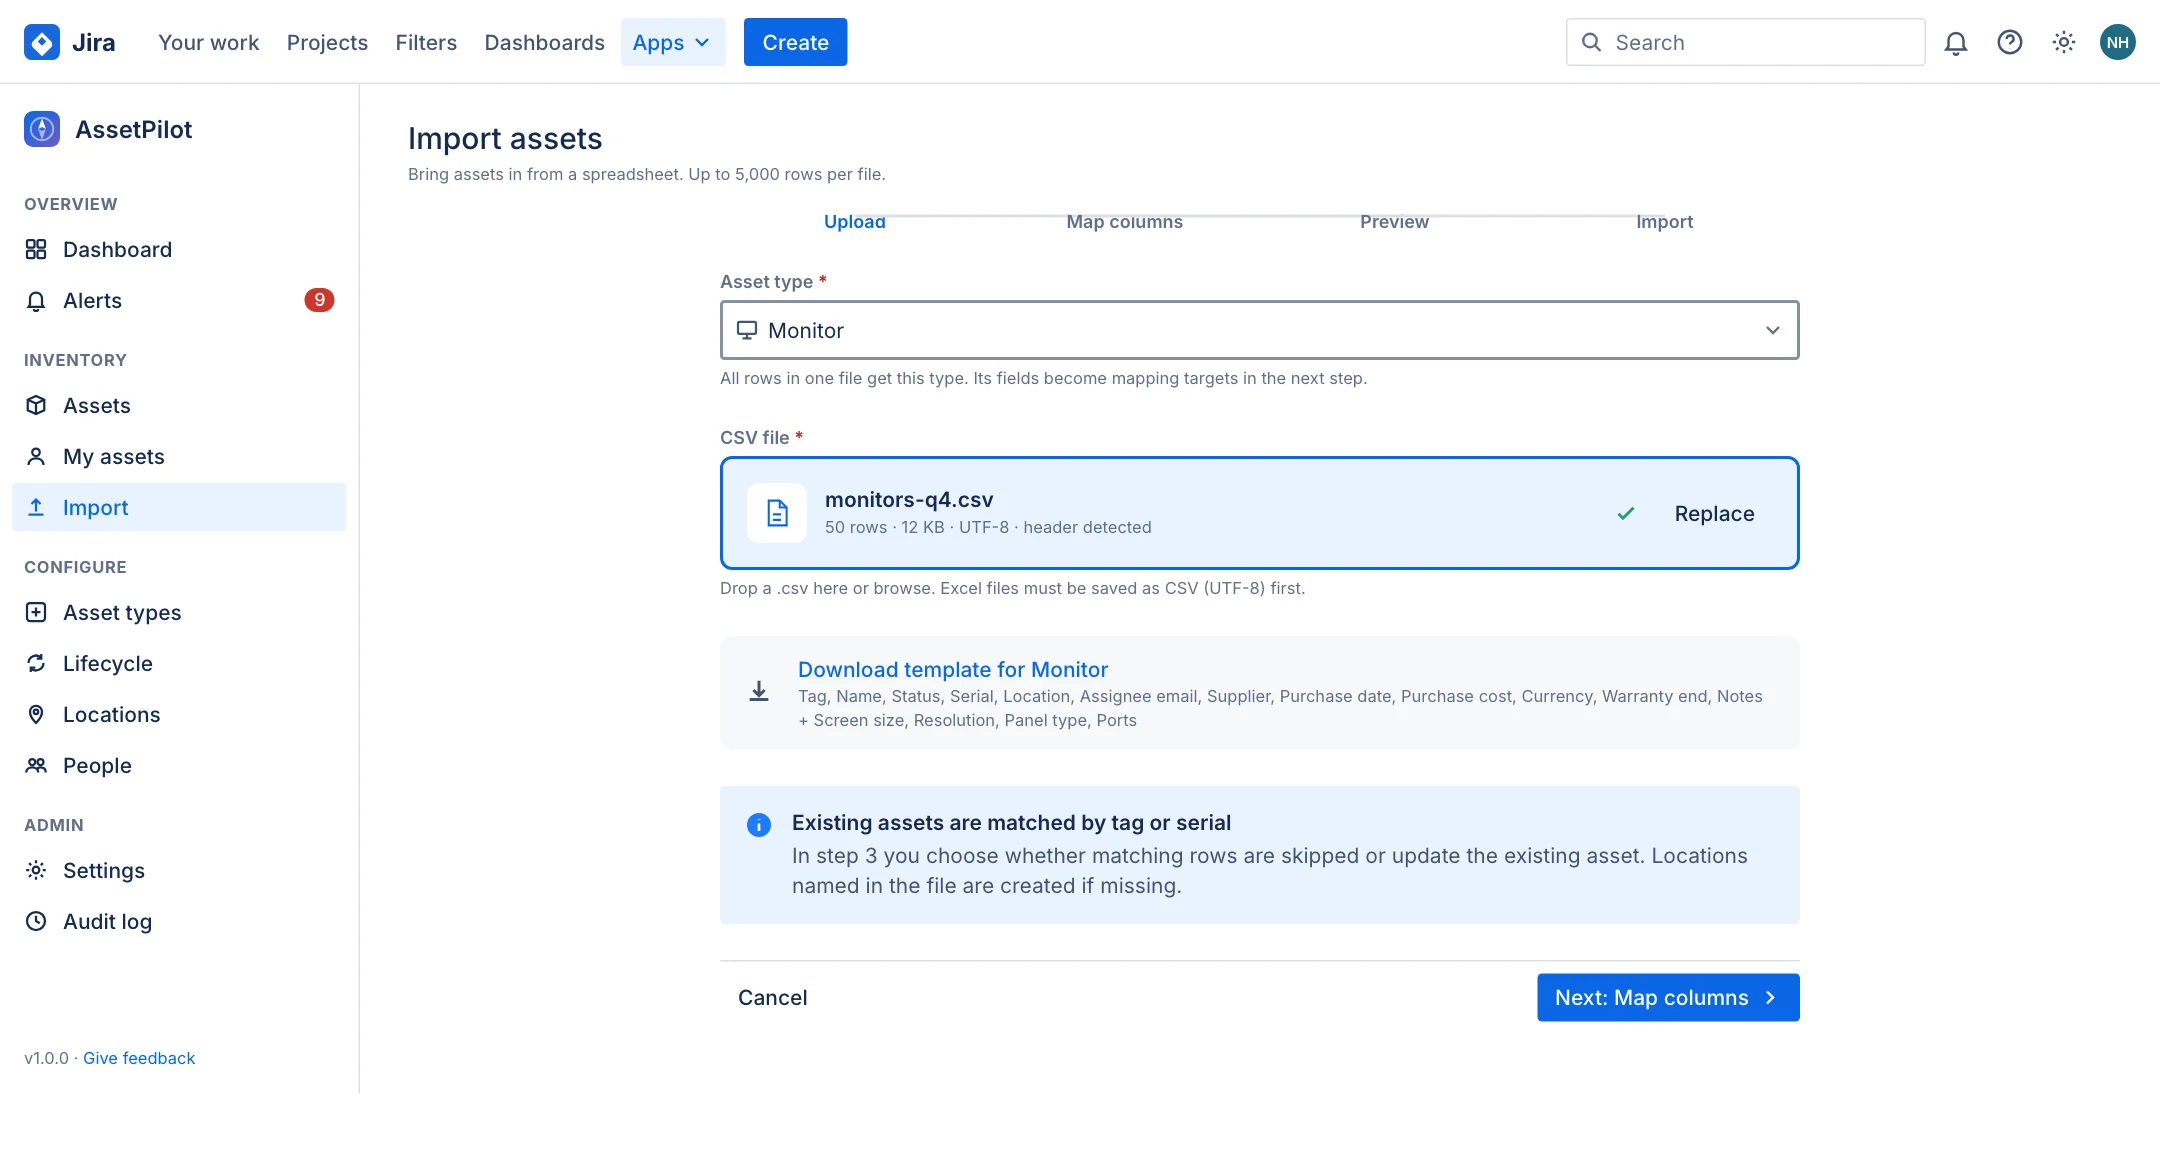Focus the Search input field
Viewport: 2160px width, 1154px height.
point(1745,42)
